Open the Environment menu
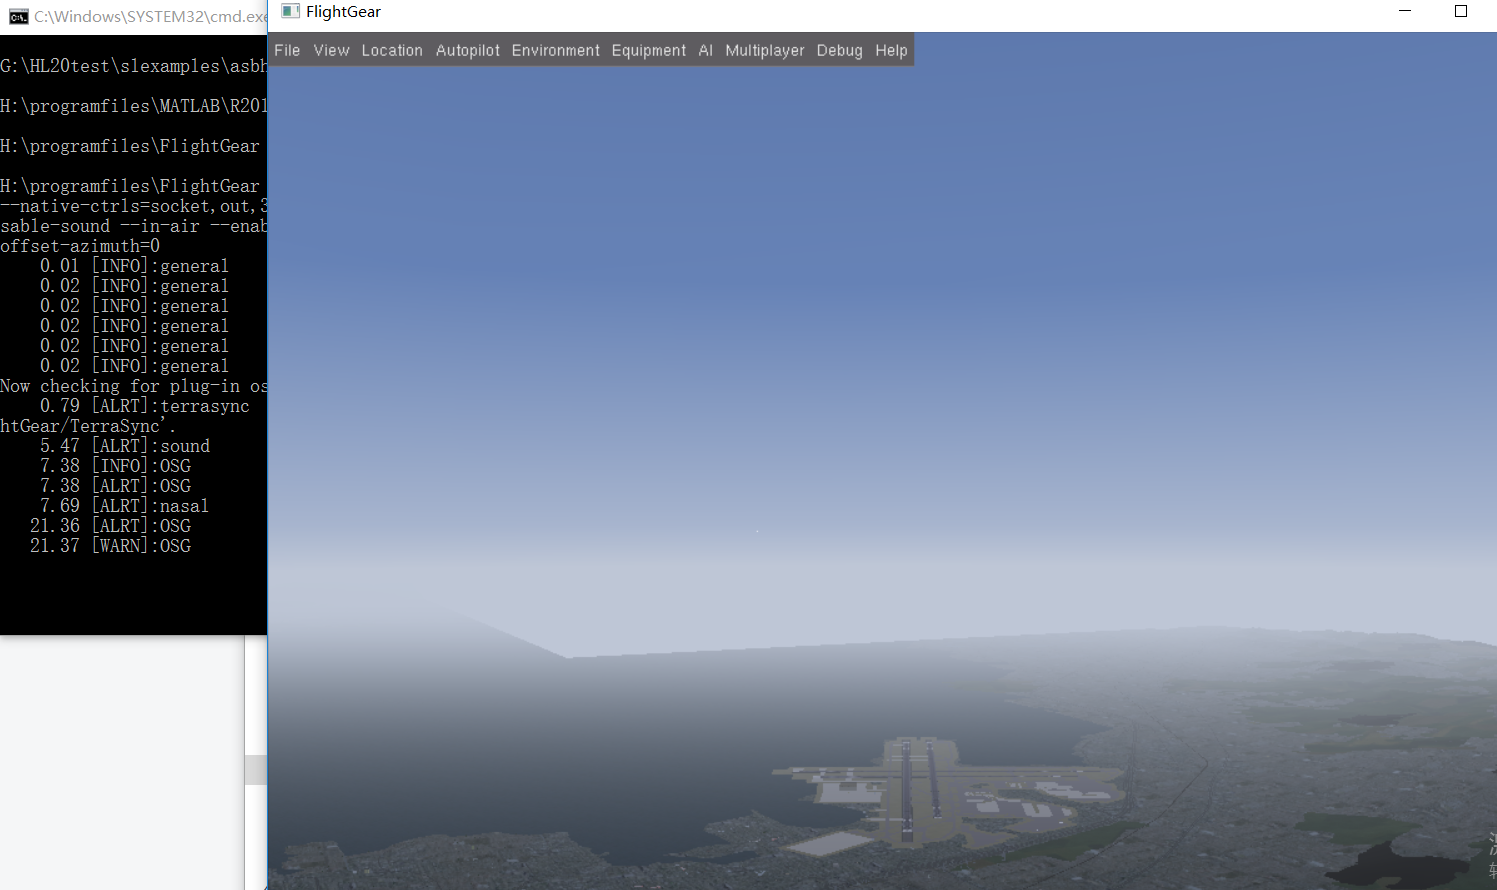 click(555, 49)
